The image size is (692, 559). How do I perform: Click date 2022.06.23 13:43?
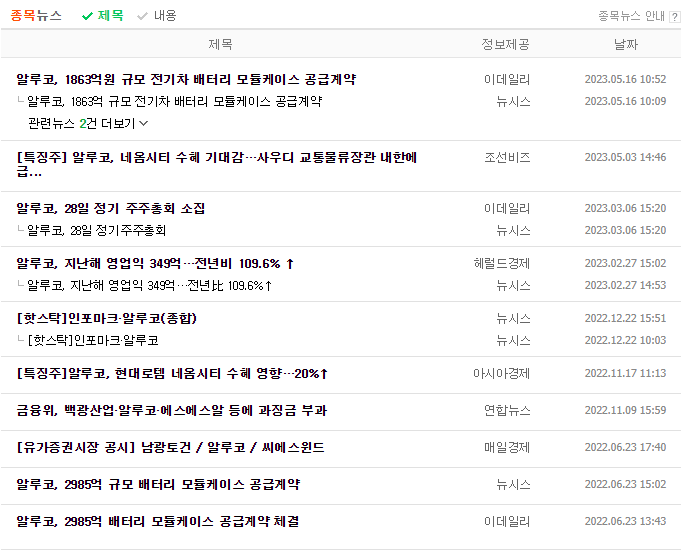625,521
